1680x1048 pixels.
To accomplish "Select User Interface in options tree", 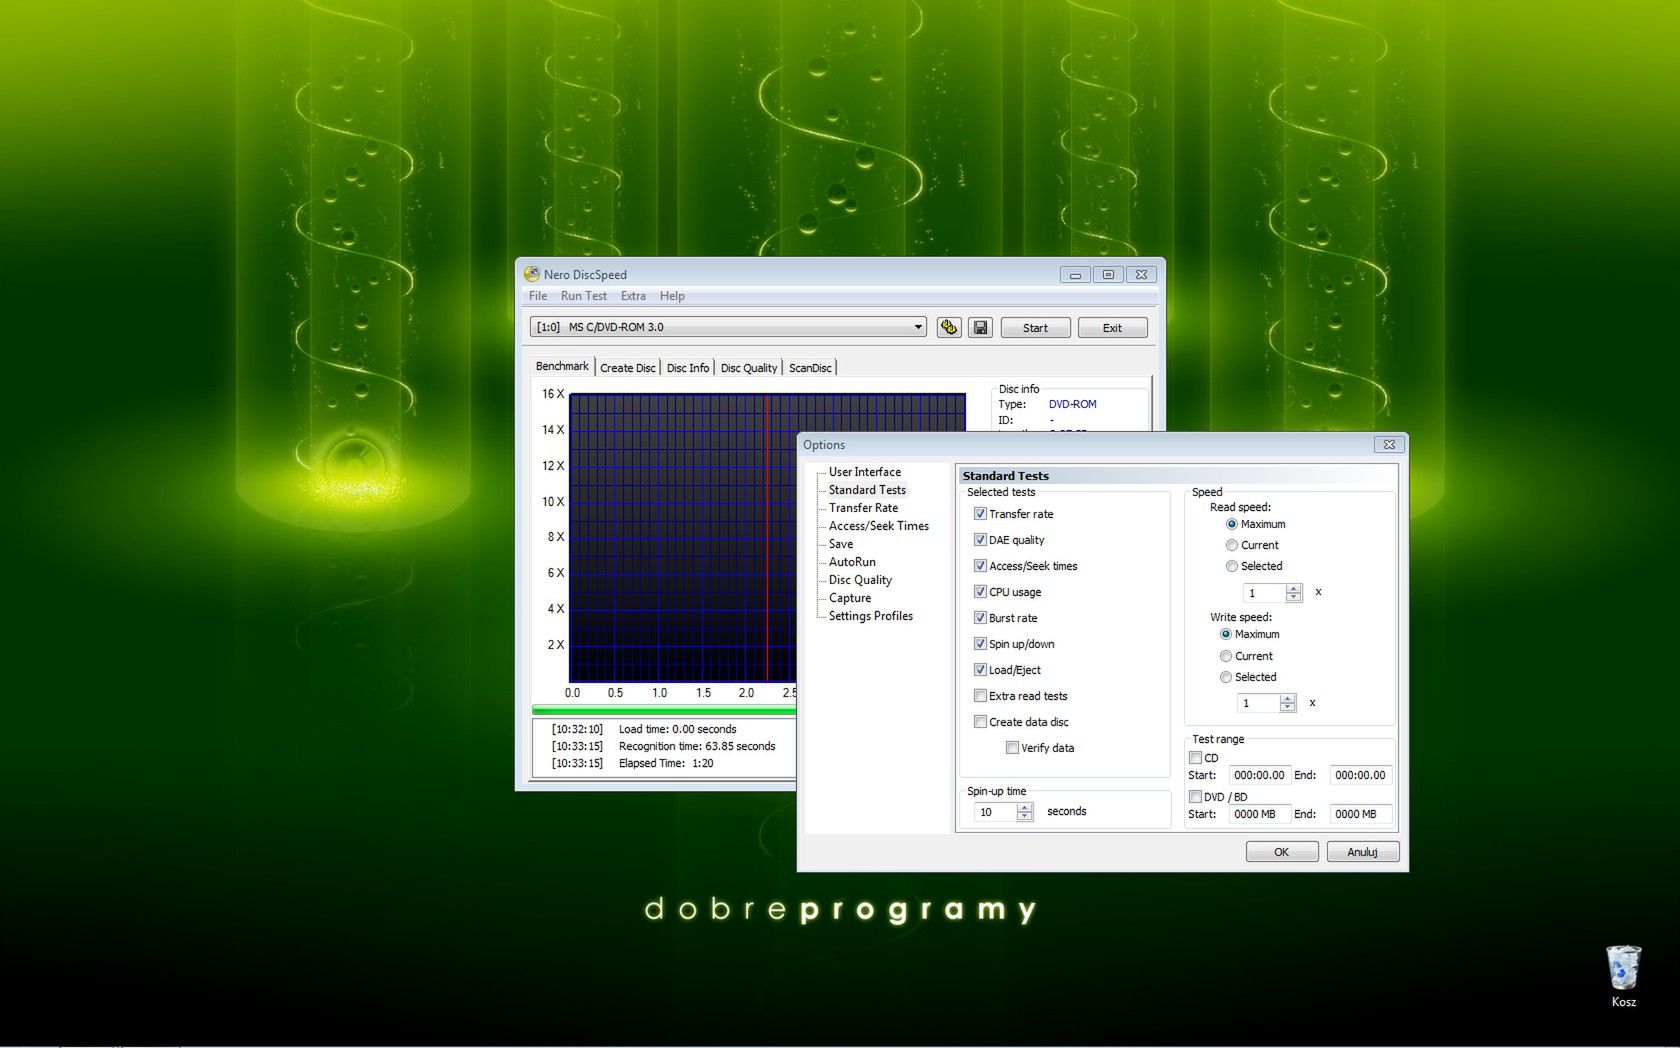I will [x=865, y=472].
